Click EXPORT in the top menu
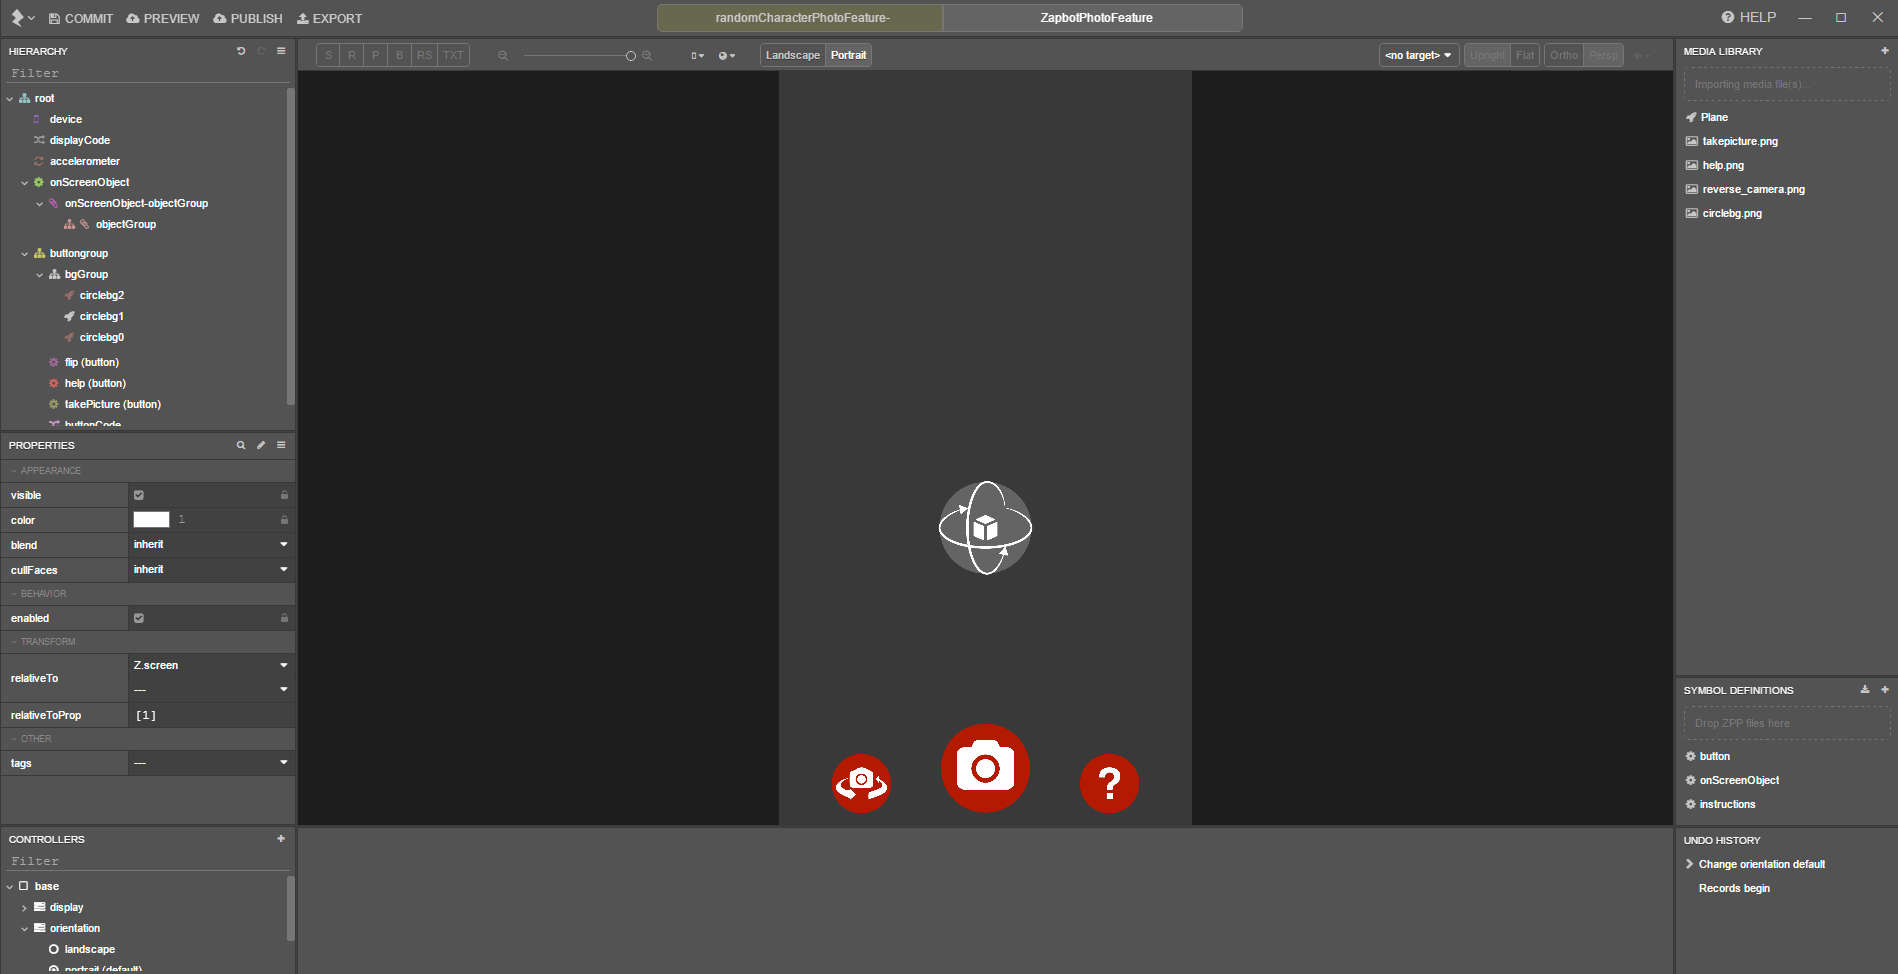The width and height of the screenshot is (1898, 974). 329,18
